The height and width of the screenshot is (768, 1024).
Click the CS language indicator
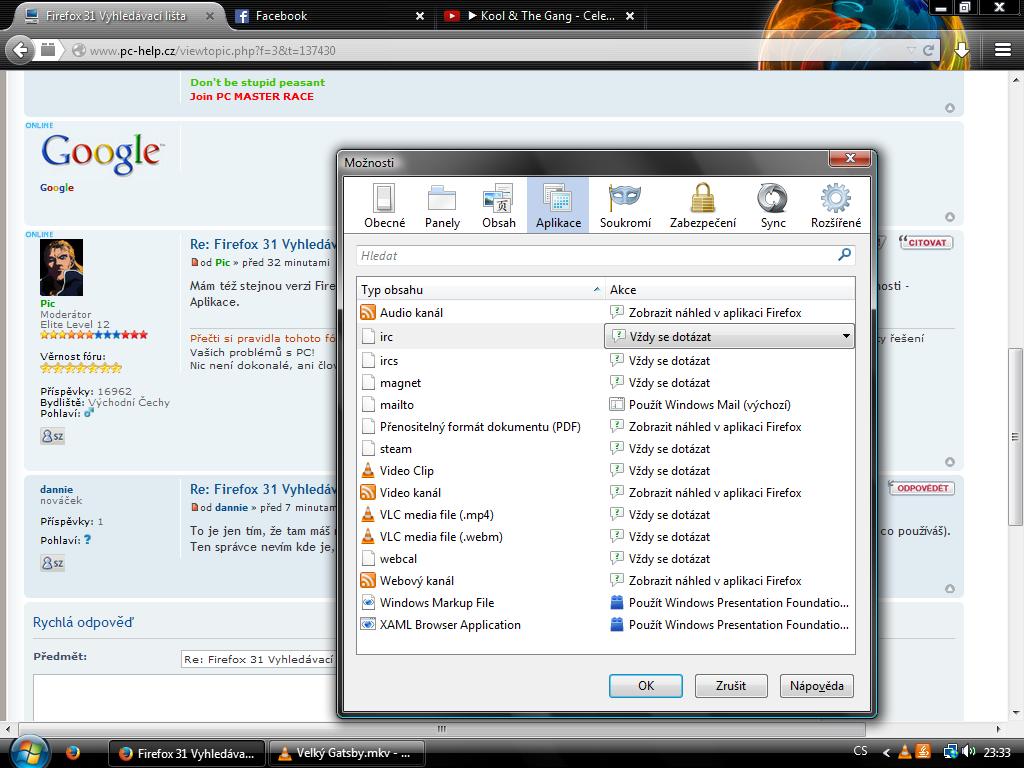pos(860,751)
